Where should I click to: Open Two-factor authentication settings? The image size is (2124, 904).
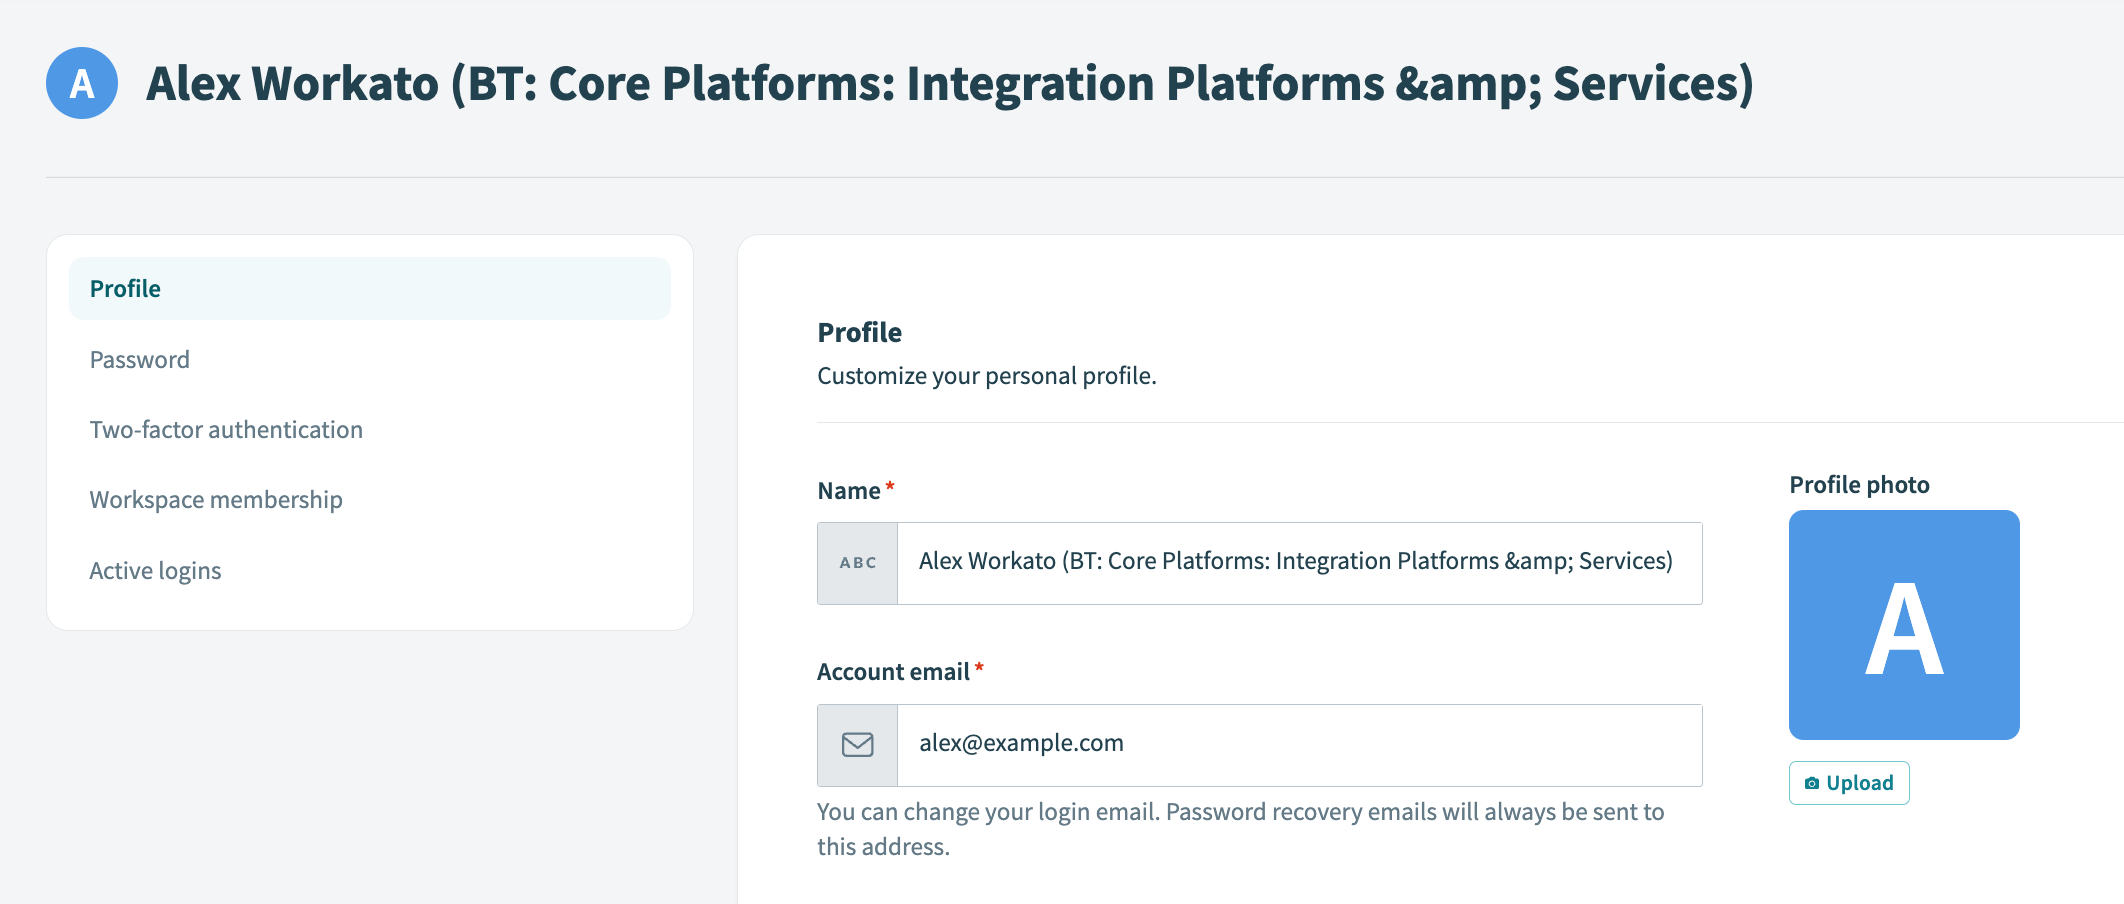click(226, 430)
